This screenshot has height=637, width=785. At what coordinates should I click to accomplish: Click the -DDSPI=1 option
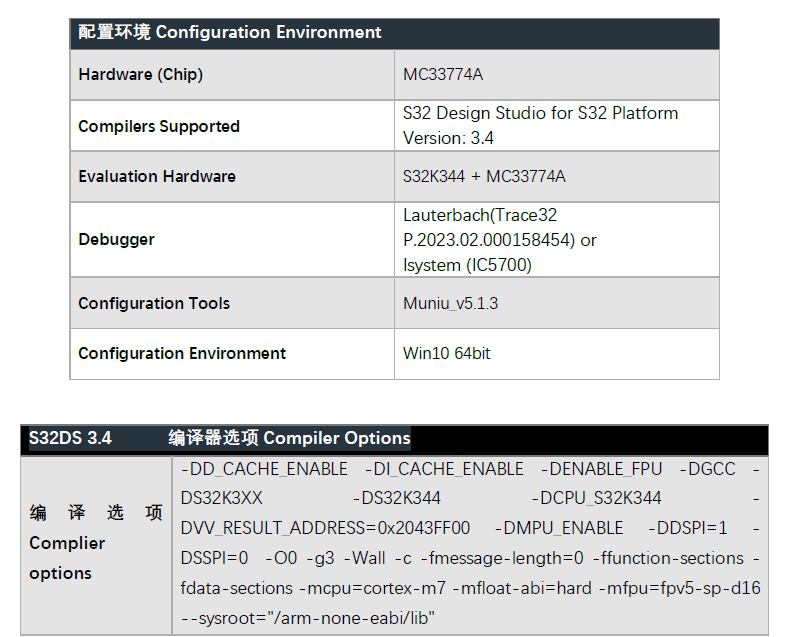[688, 528]
